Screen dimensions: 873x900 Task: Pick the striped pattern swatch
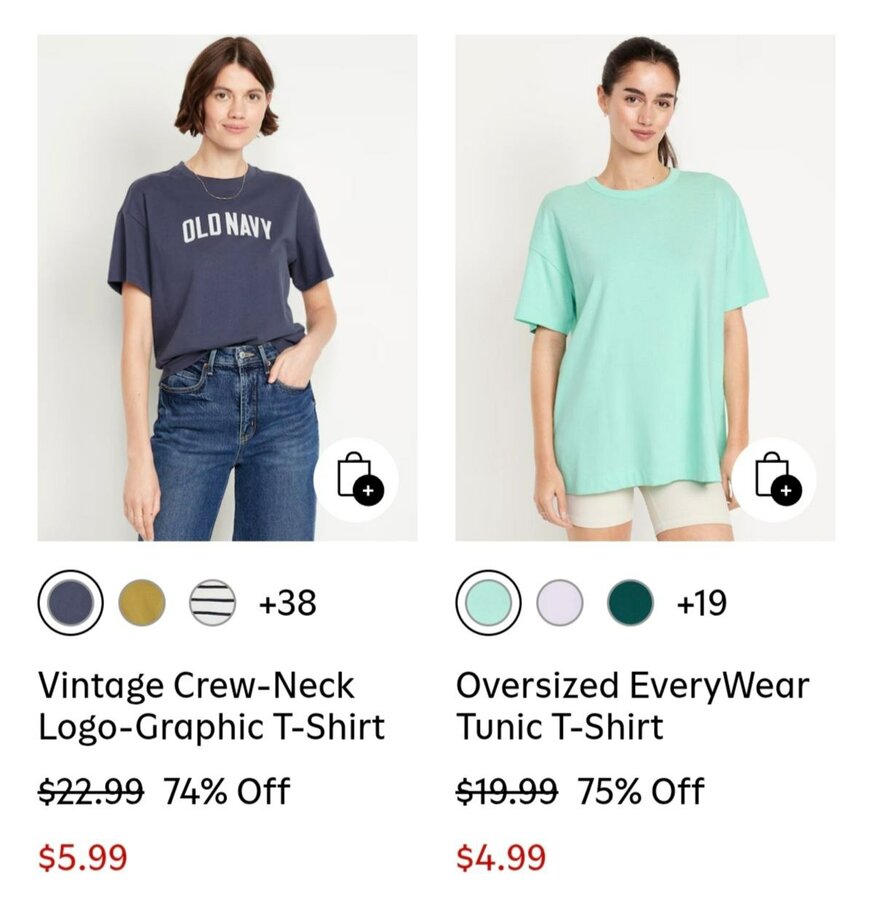coord(213,603)
